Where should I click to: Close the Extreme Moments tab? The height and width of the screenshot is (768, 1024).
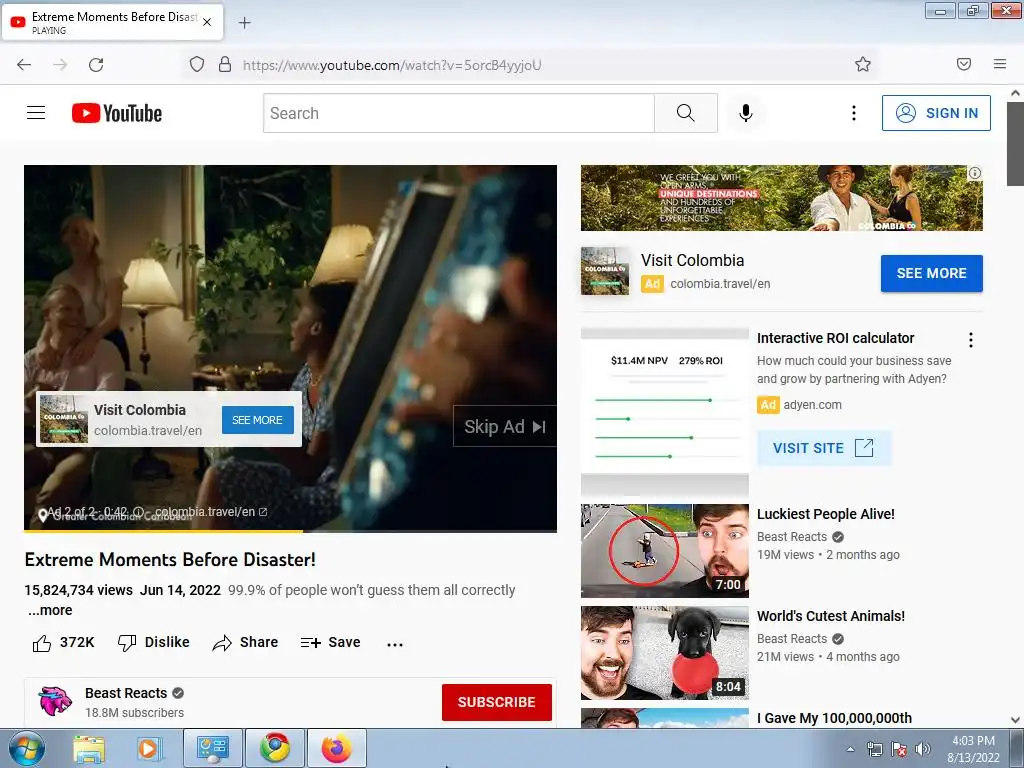207,22
